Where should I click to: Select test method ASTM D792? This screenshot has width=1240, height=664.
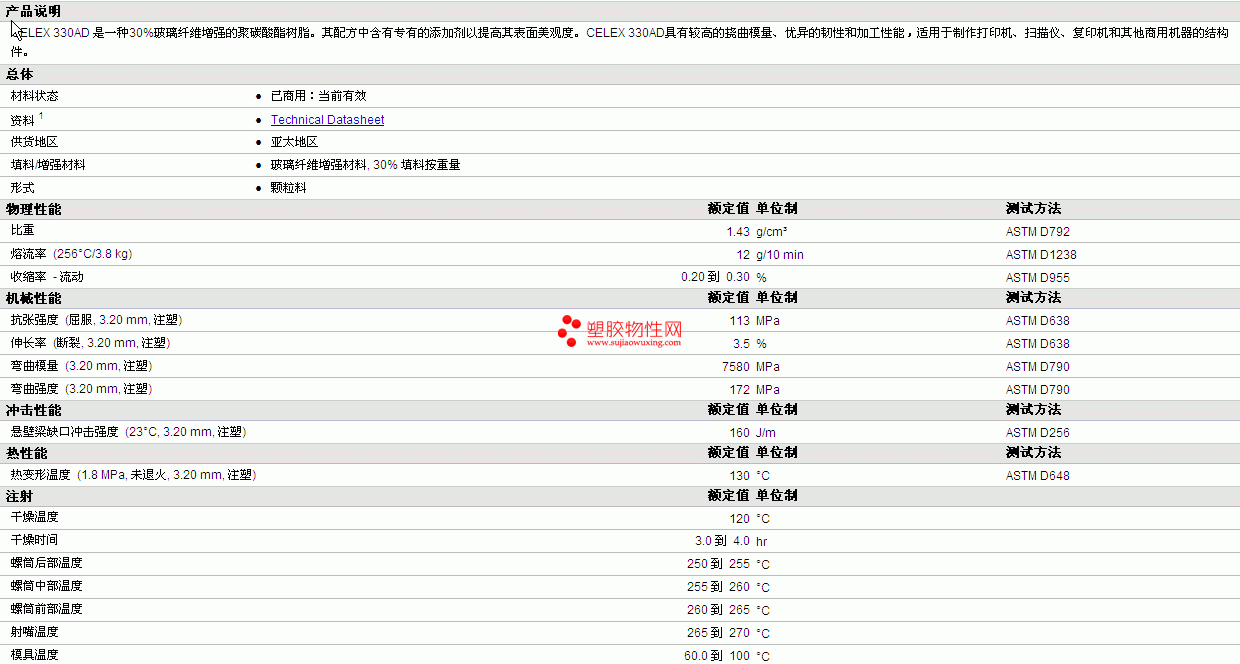click(x=1038, y=232)
